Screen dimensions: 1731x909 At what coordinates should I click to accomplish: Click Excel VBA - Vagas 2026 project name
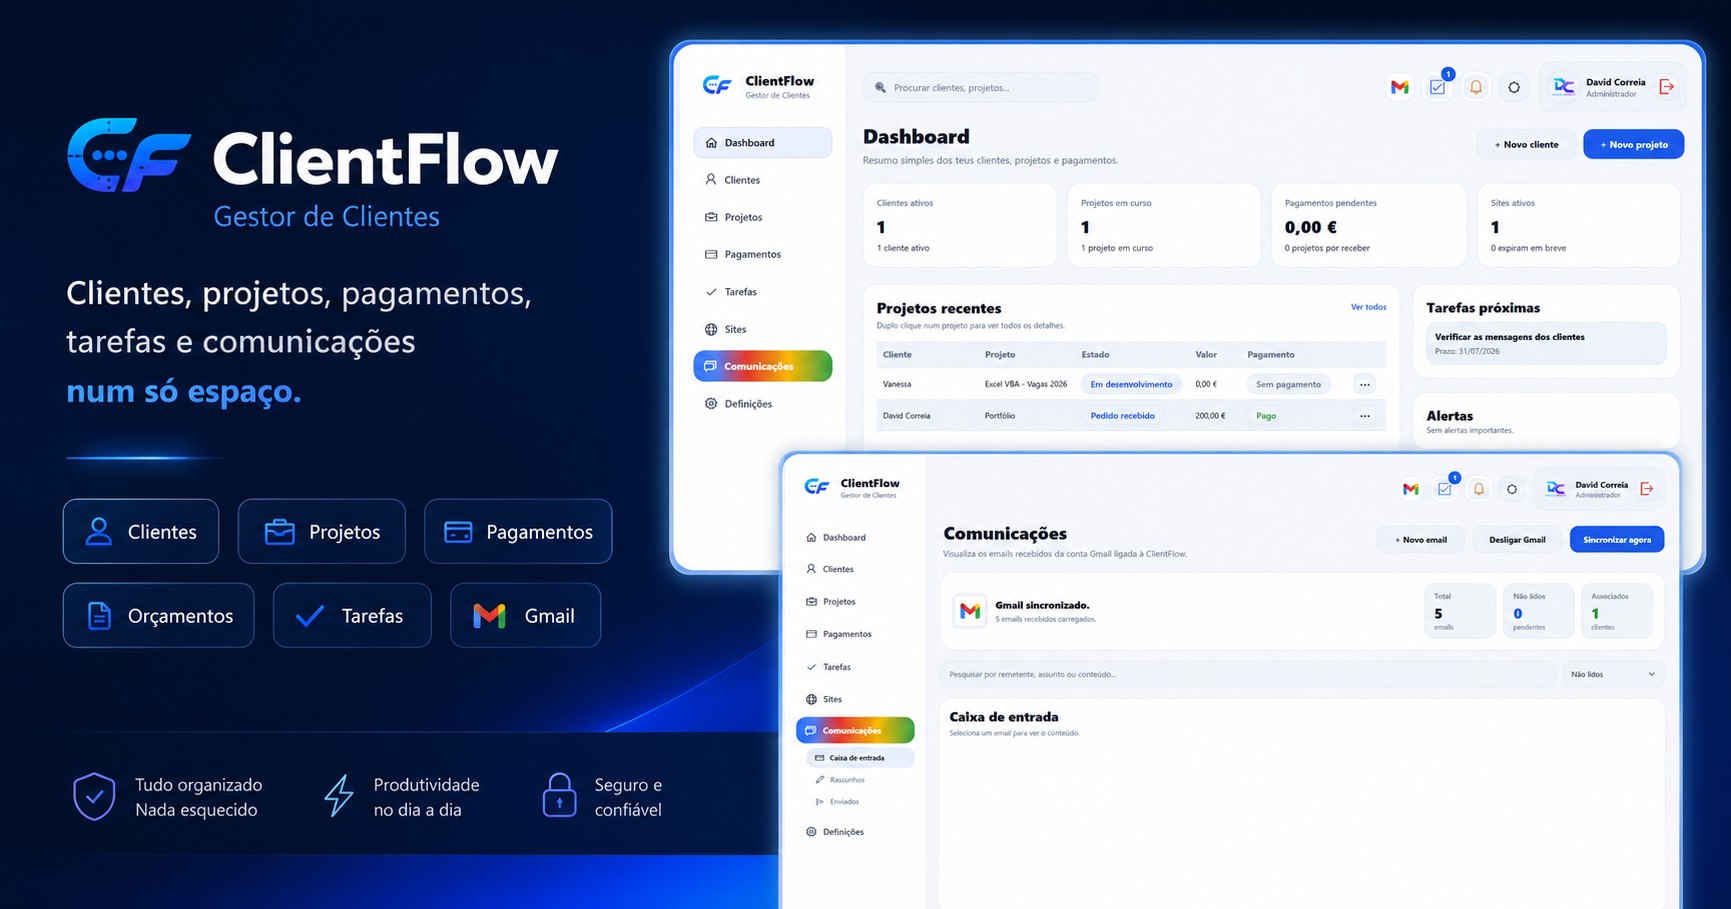tap(1025, 384)
